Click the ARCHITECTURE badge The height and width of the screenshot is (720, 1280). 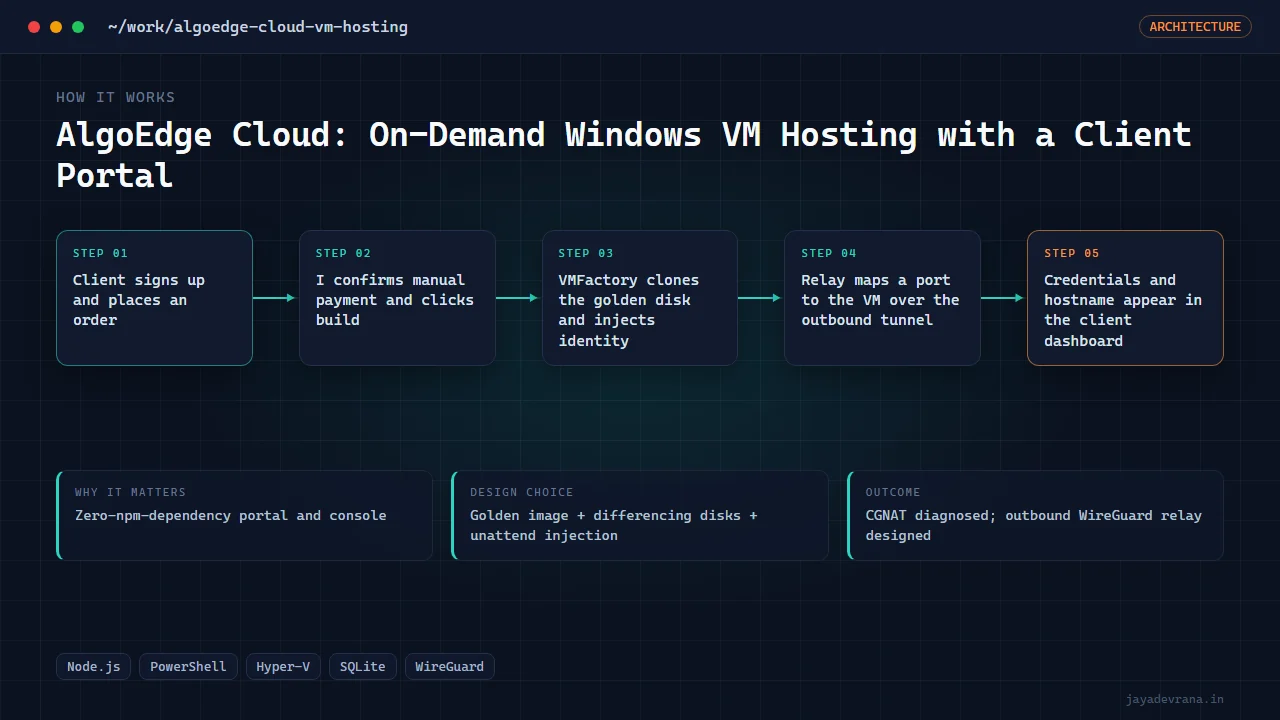click(x=1195, y=27)
